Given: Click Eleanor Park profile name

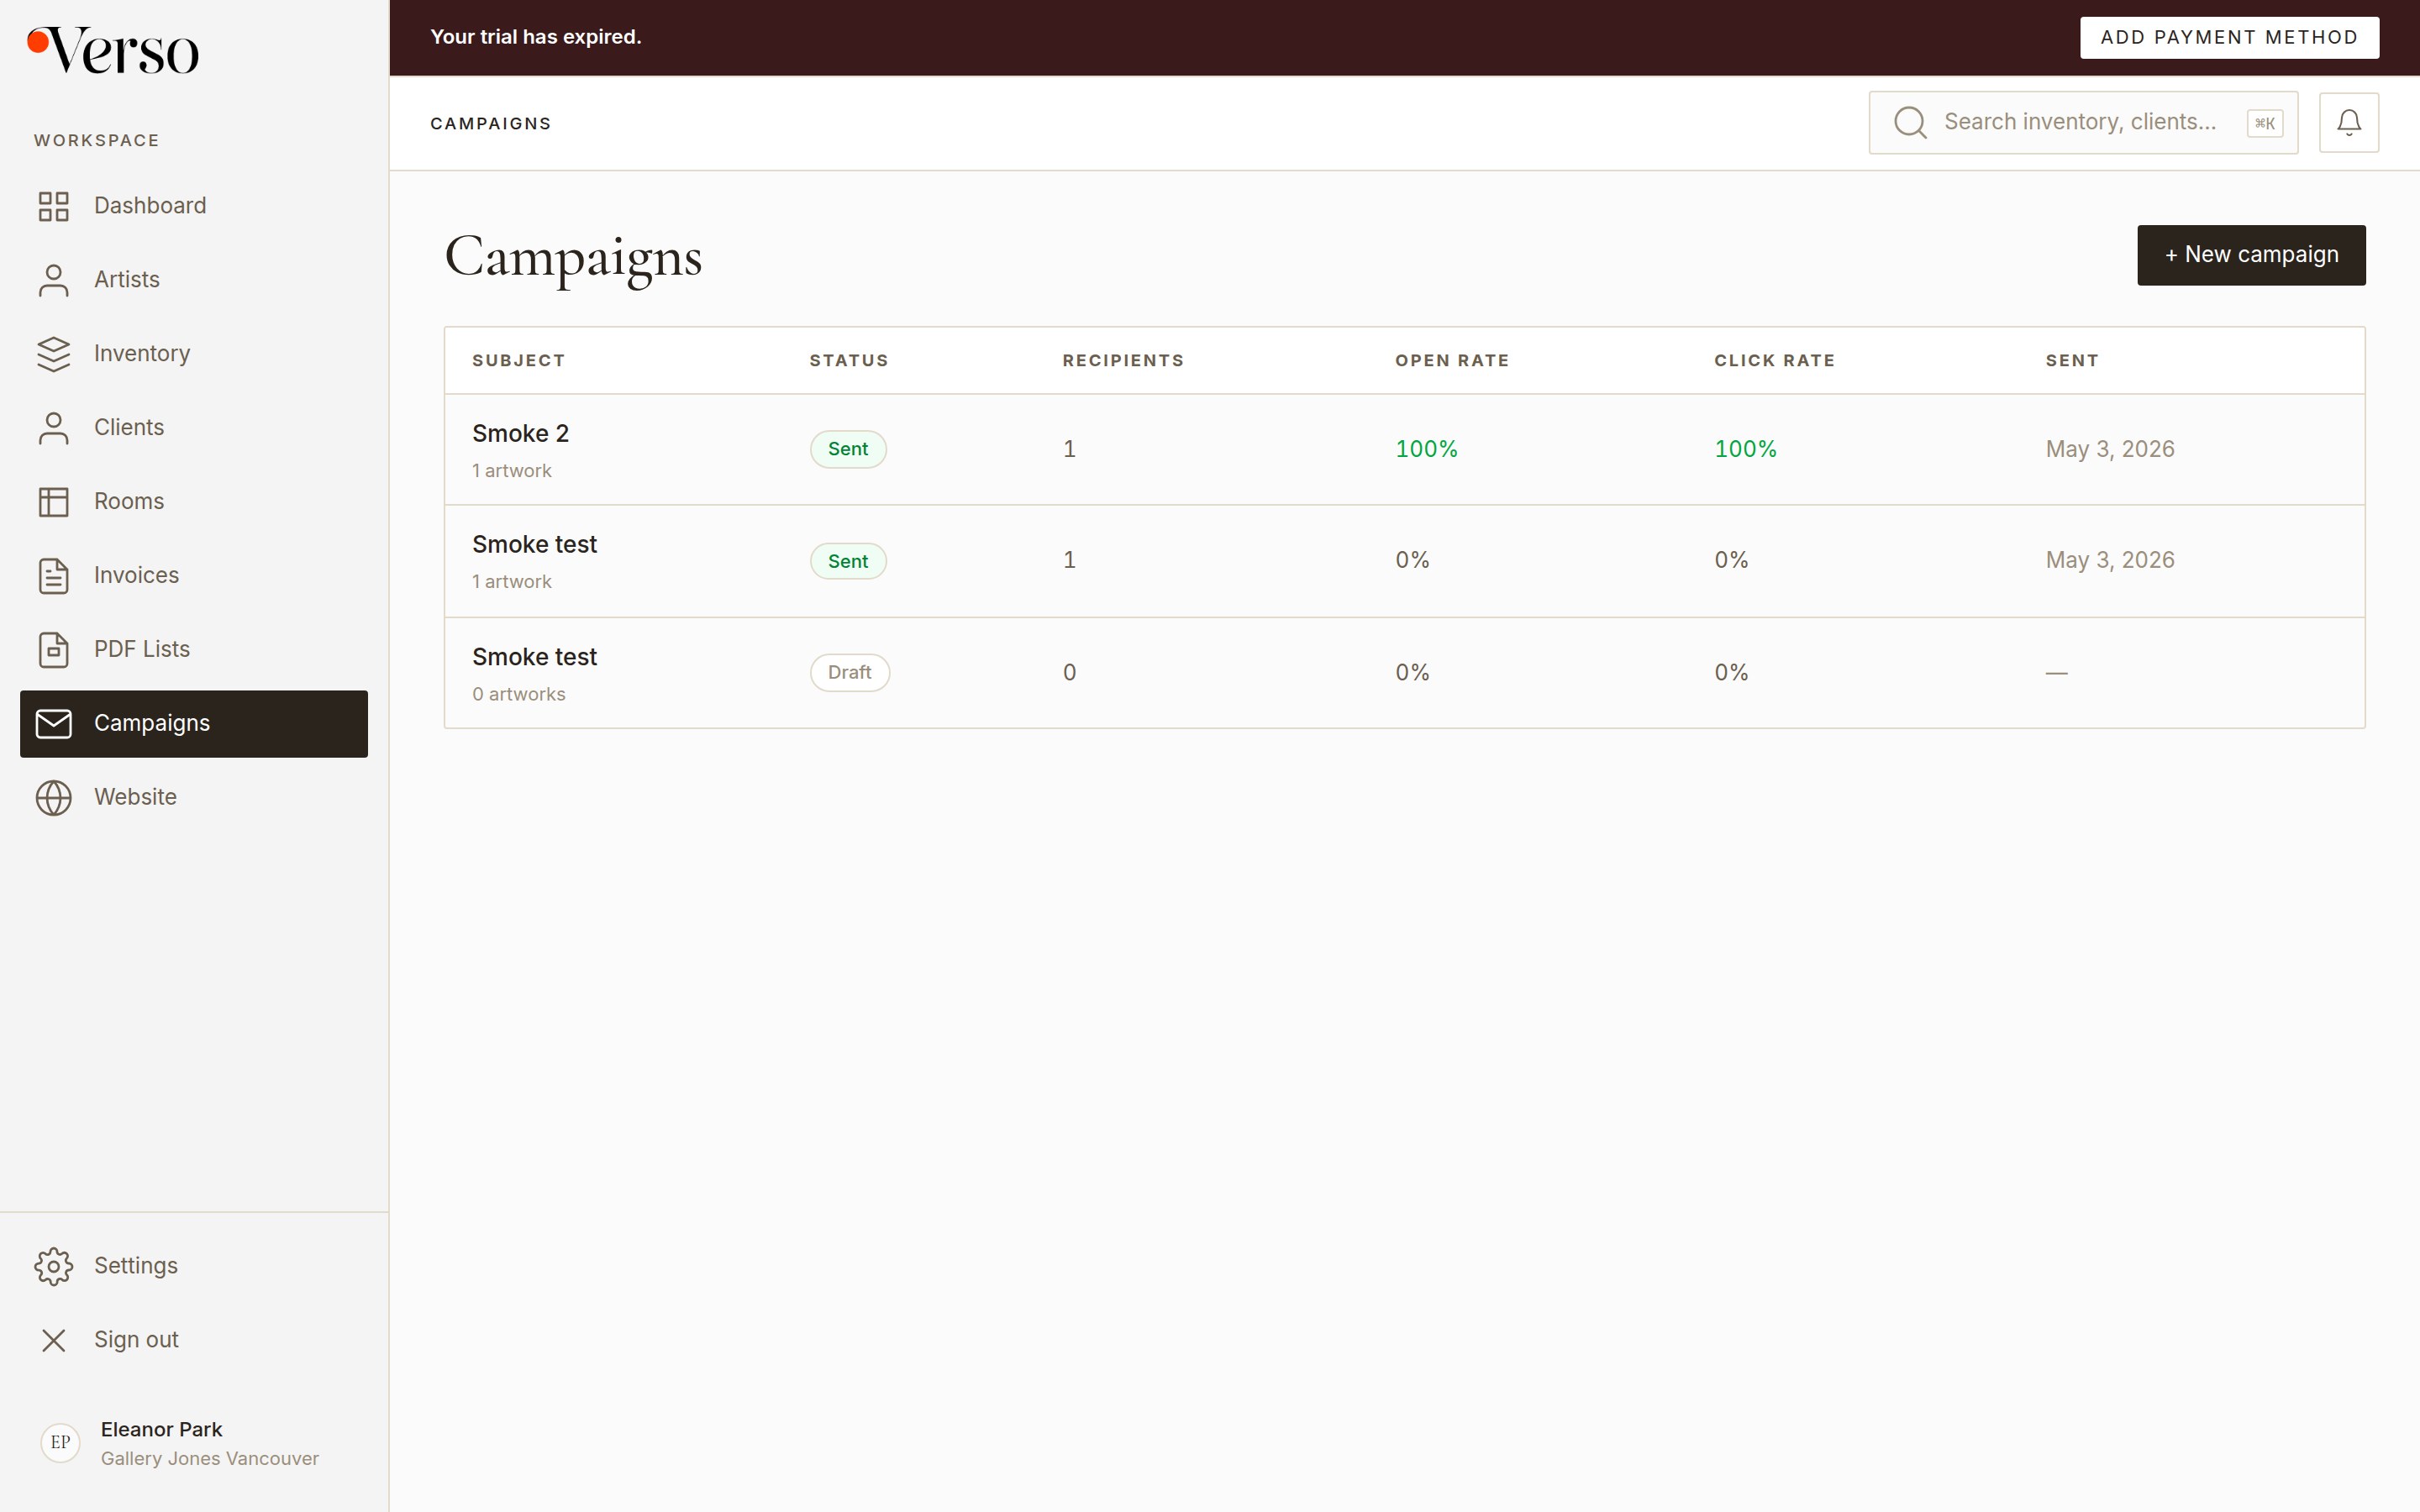Looking at the screenshot, I should pos(161,1430).
